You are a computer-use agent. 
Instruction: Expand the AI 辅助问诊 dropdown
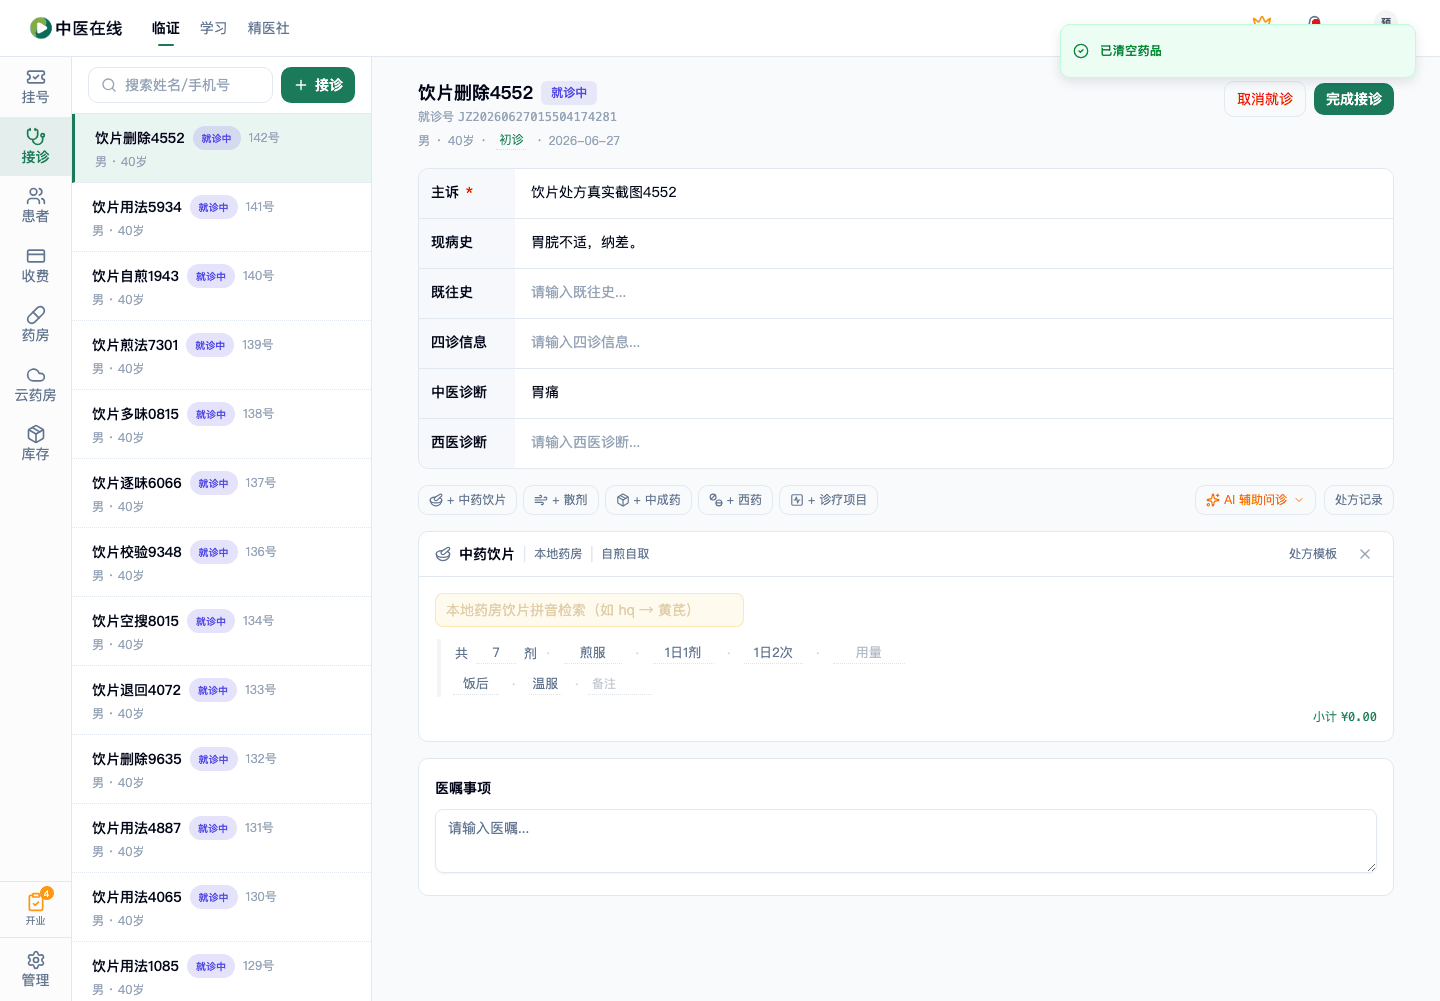click(x=1255, y=500)
